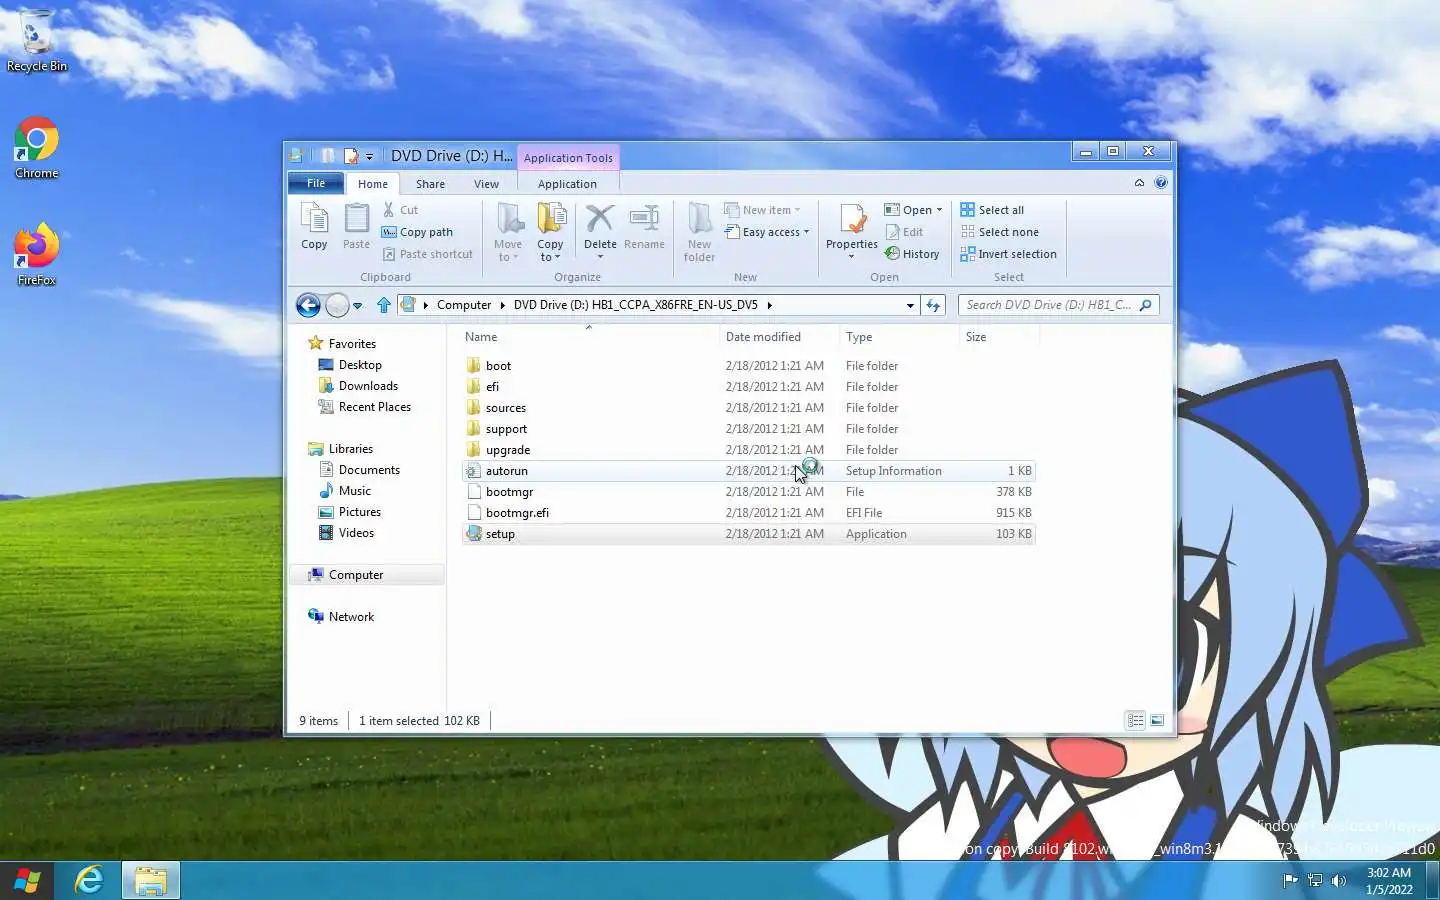Switch to Large icons view in status bar
Viewport: 1440px width, 900px height.
point(1157,720)
